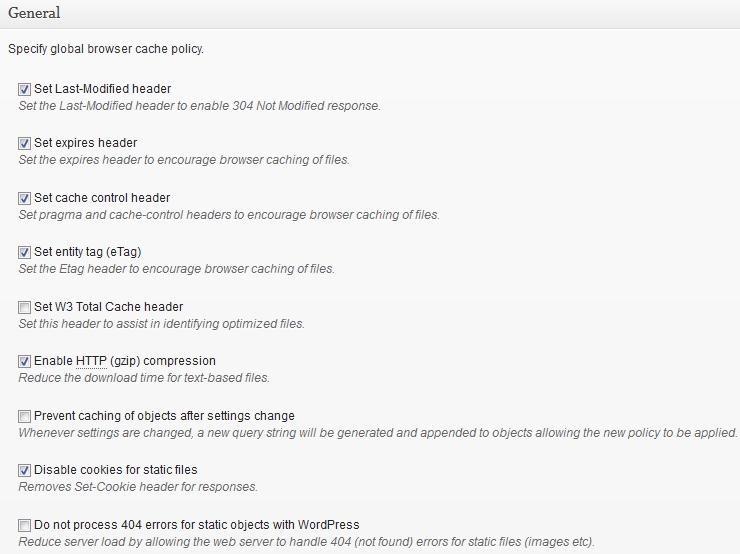Click the General section header
This screenshot has height=554, width=740.
34,14
